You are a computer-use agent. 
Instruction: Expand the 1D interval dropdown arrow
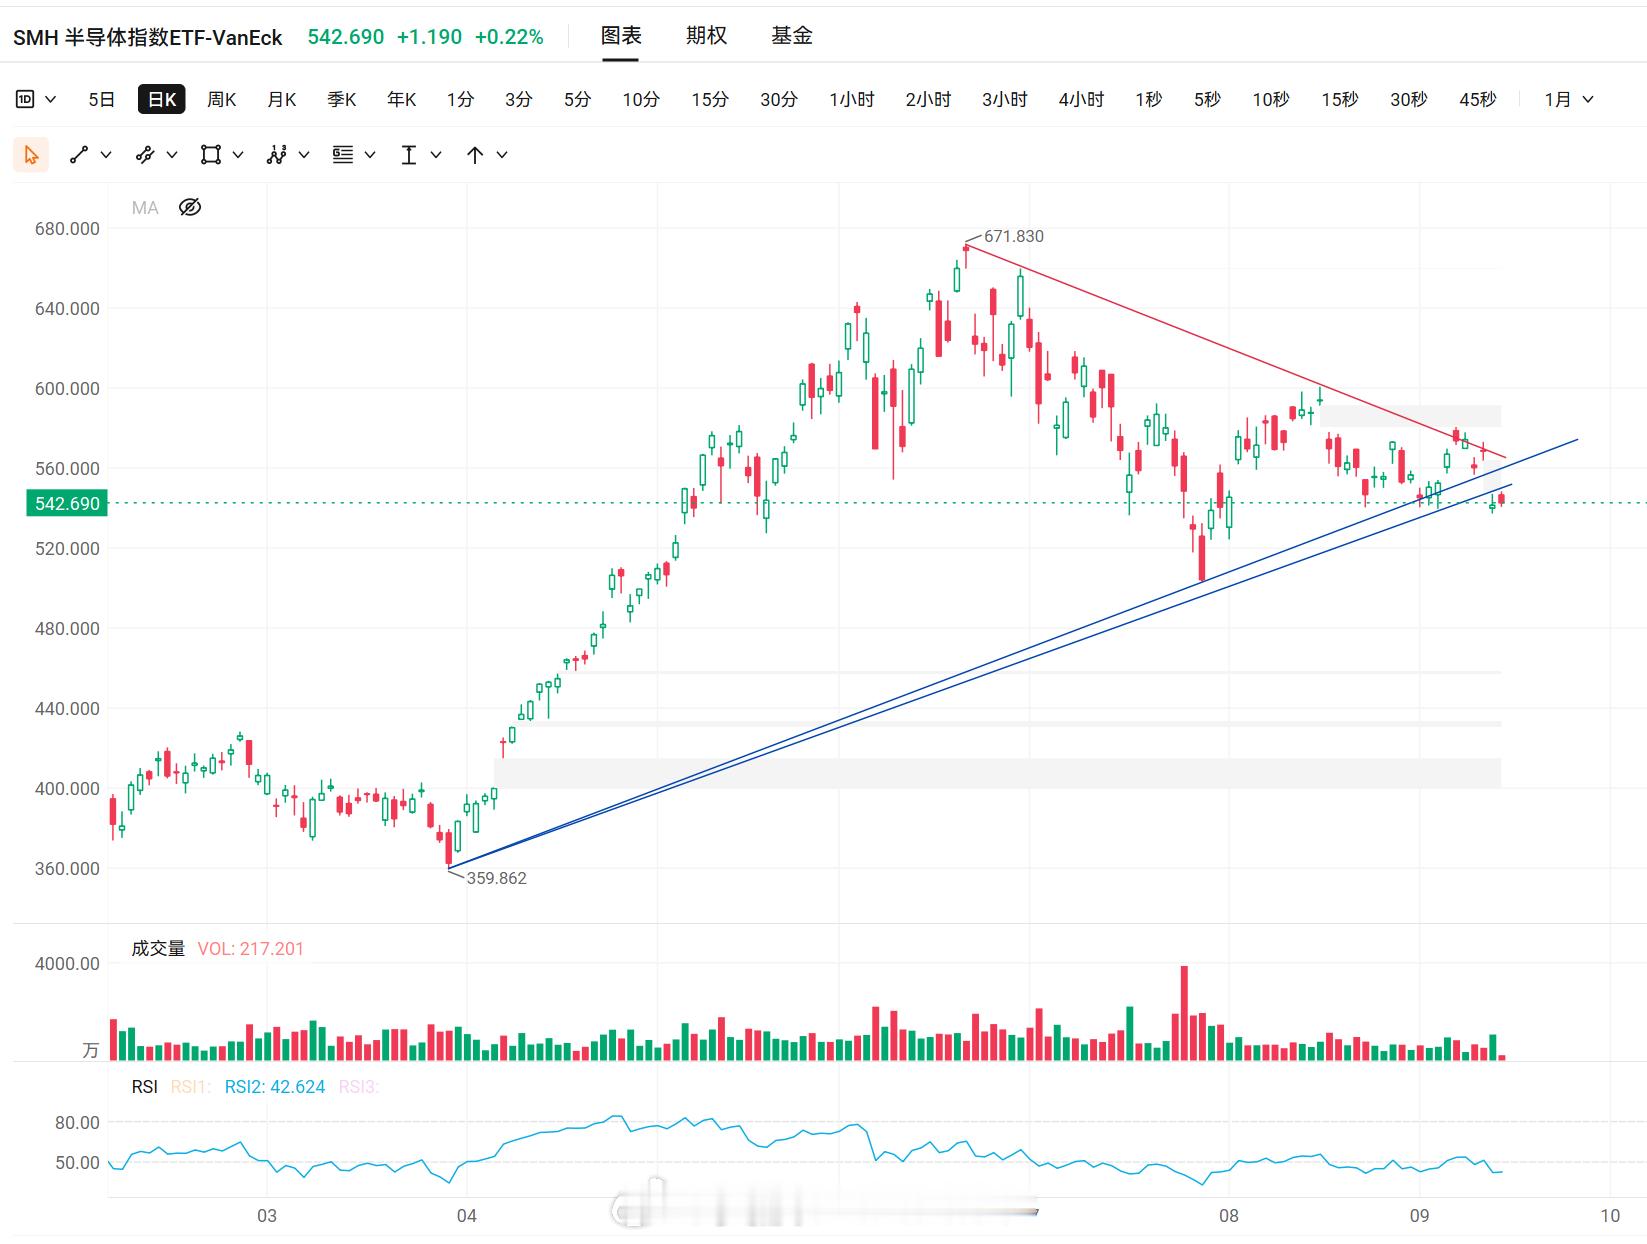pyautogui.click(x=51, y=99)
